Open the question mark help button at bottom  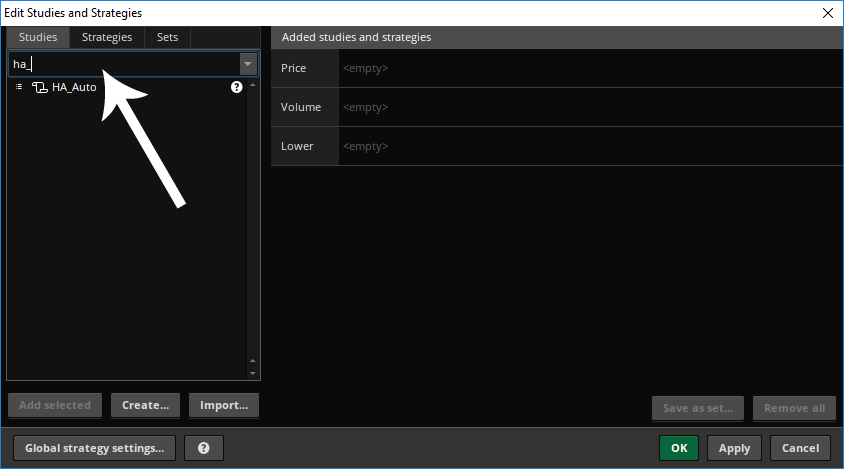203,448
